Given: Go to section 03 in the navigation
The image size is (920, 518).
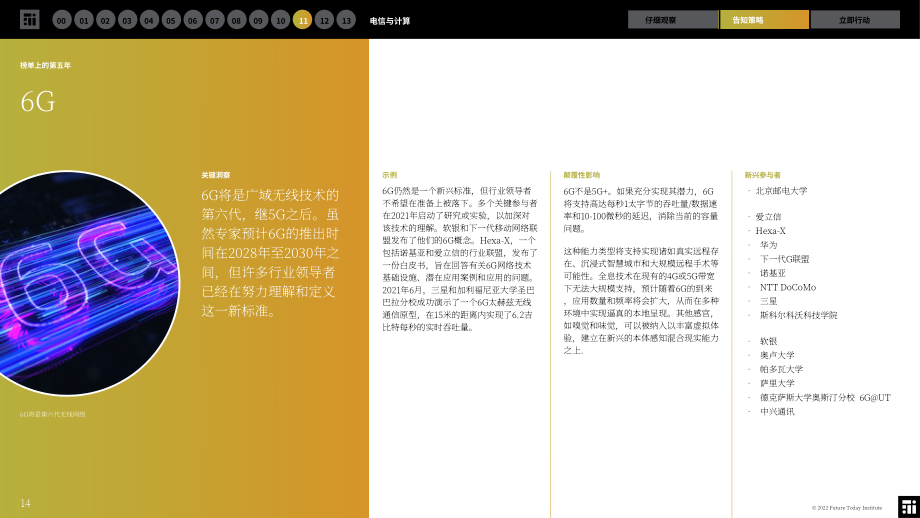Looking at the screenshot, I should coord(127,20).
